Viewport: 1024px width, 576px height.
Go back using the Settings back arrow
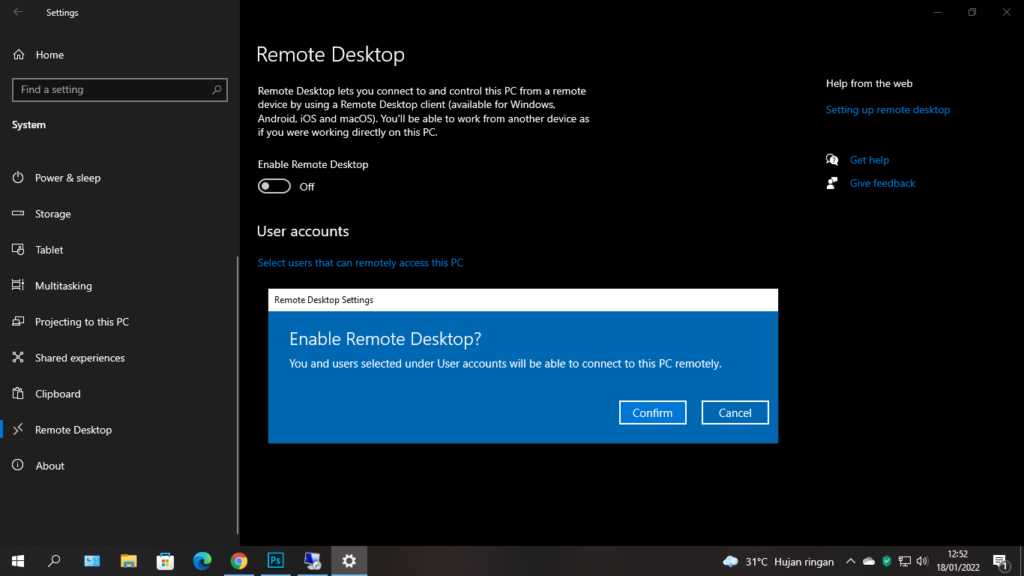[x=18, y=13]
